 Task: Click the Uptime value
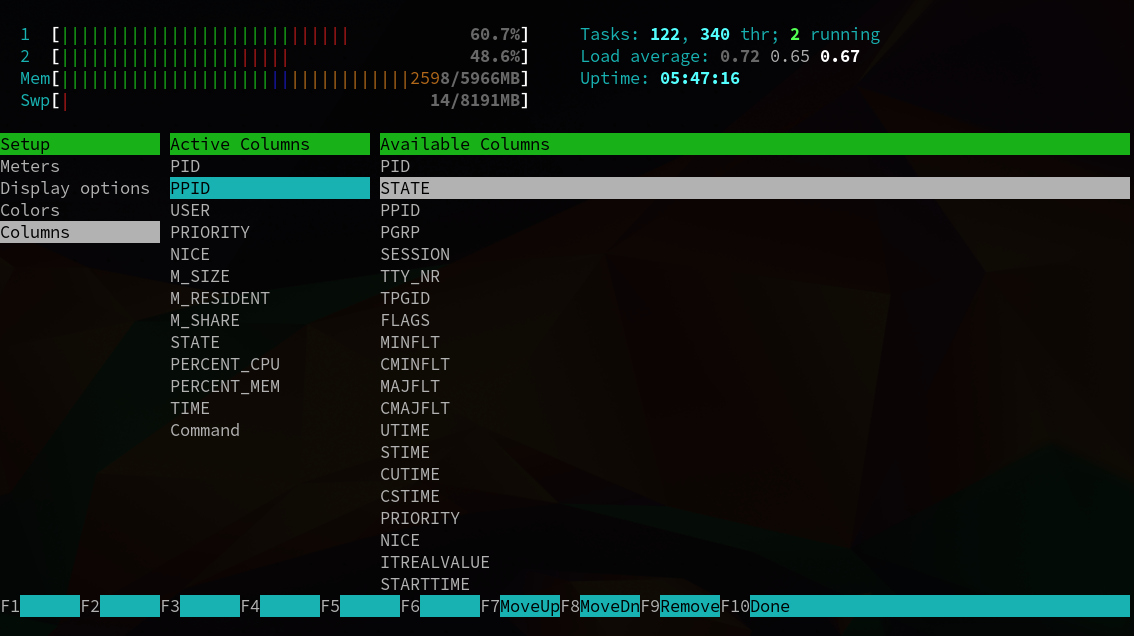tap(699, 78)
